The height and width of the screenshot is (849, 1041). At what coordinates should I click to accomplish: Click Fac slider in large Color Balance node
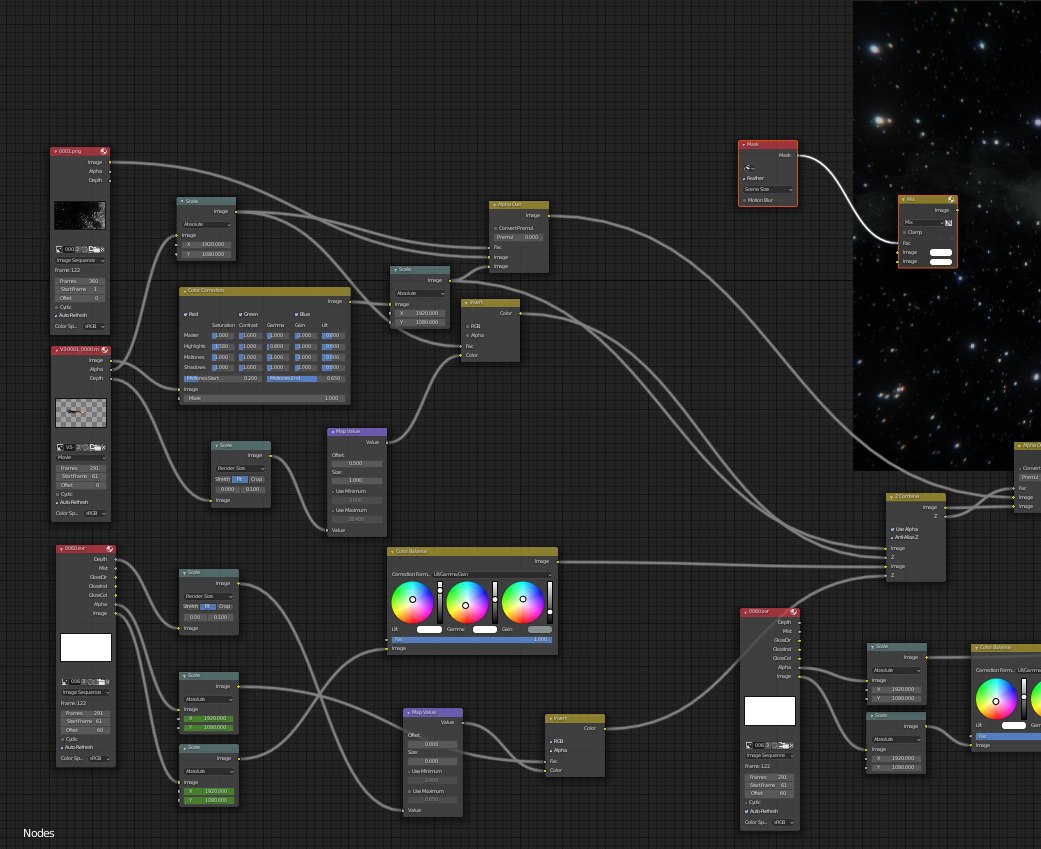pyautogui.click(x=471, y=639)
